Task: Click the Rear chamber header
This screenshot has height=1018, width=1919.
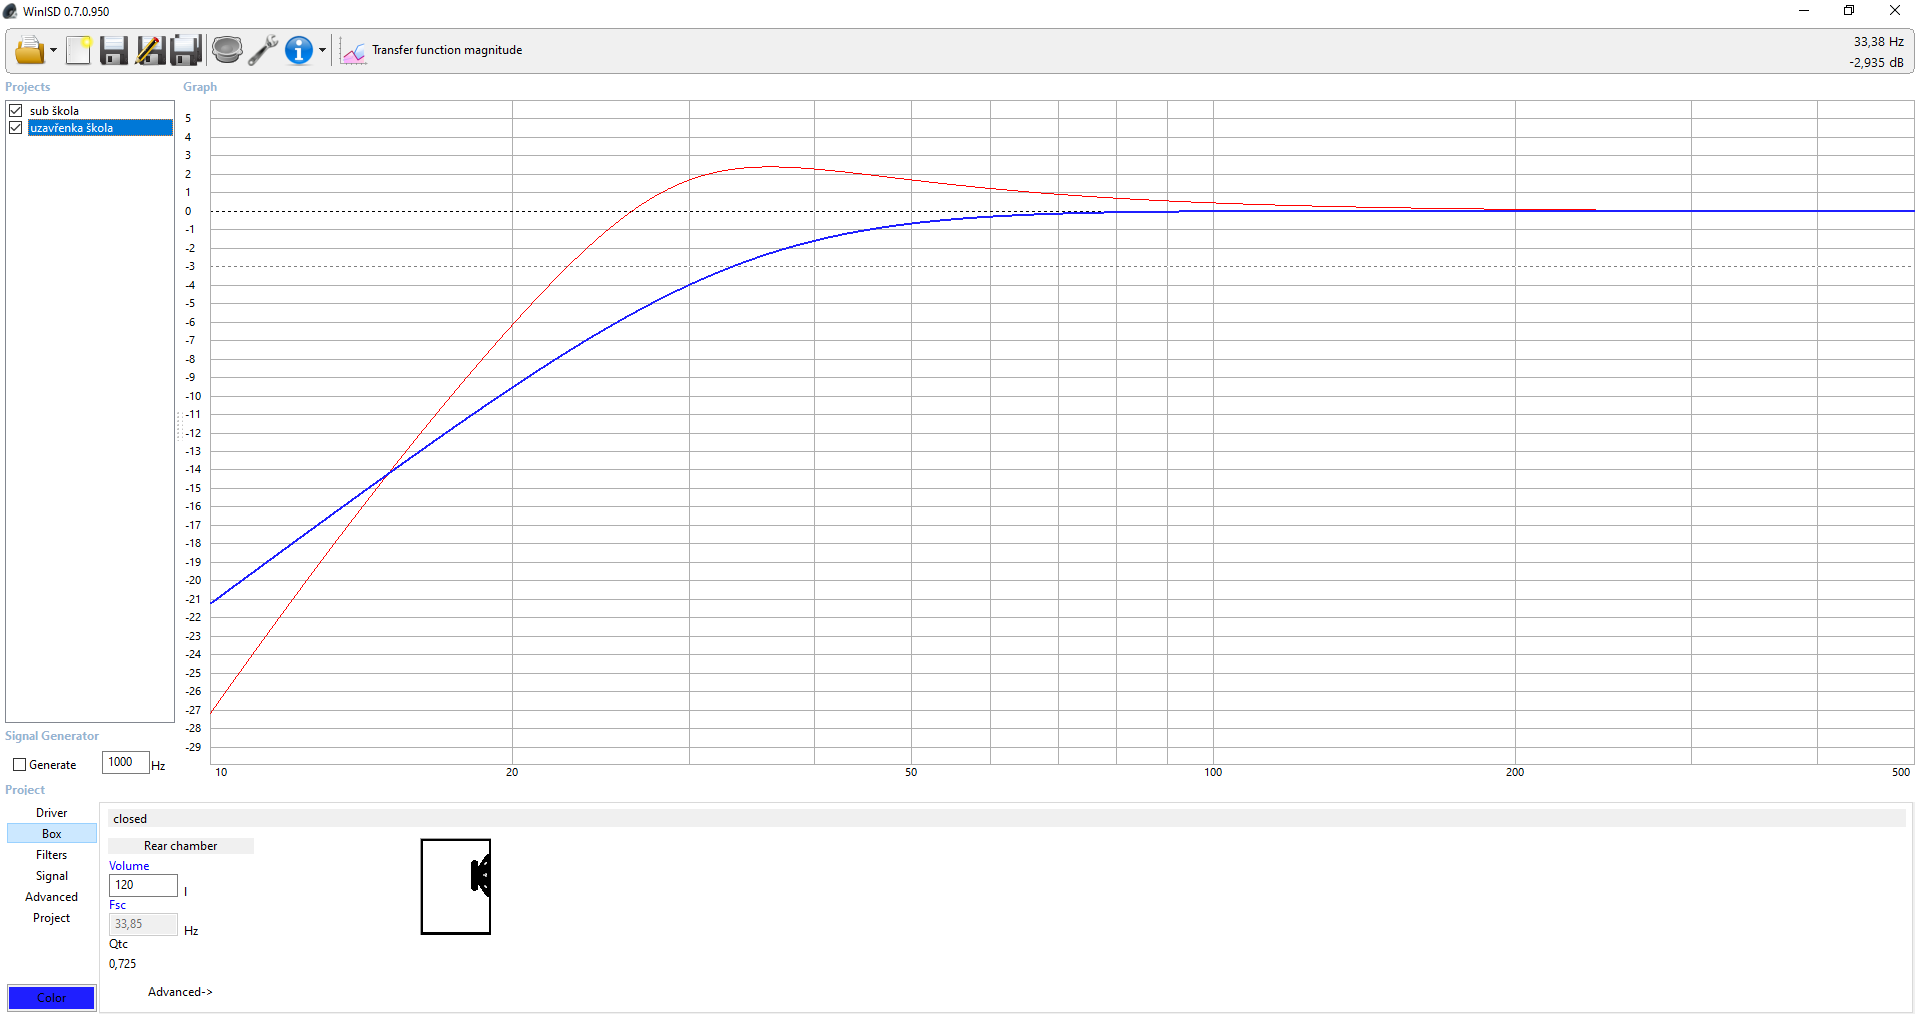Action: pos(181,846)
